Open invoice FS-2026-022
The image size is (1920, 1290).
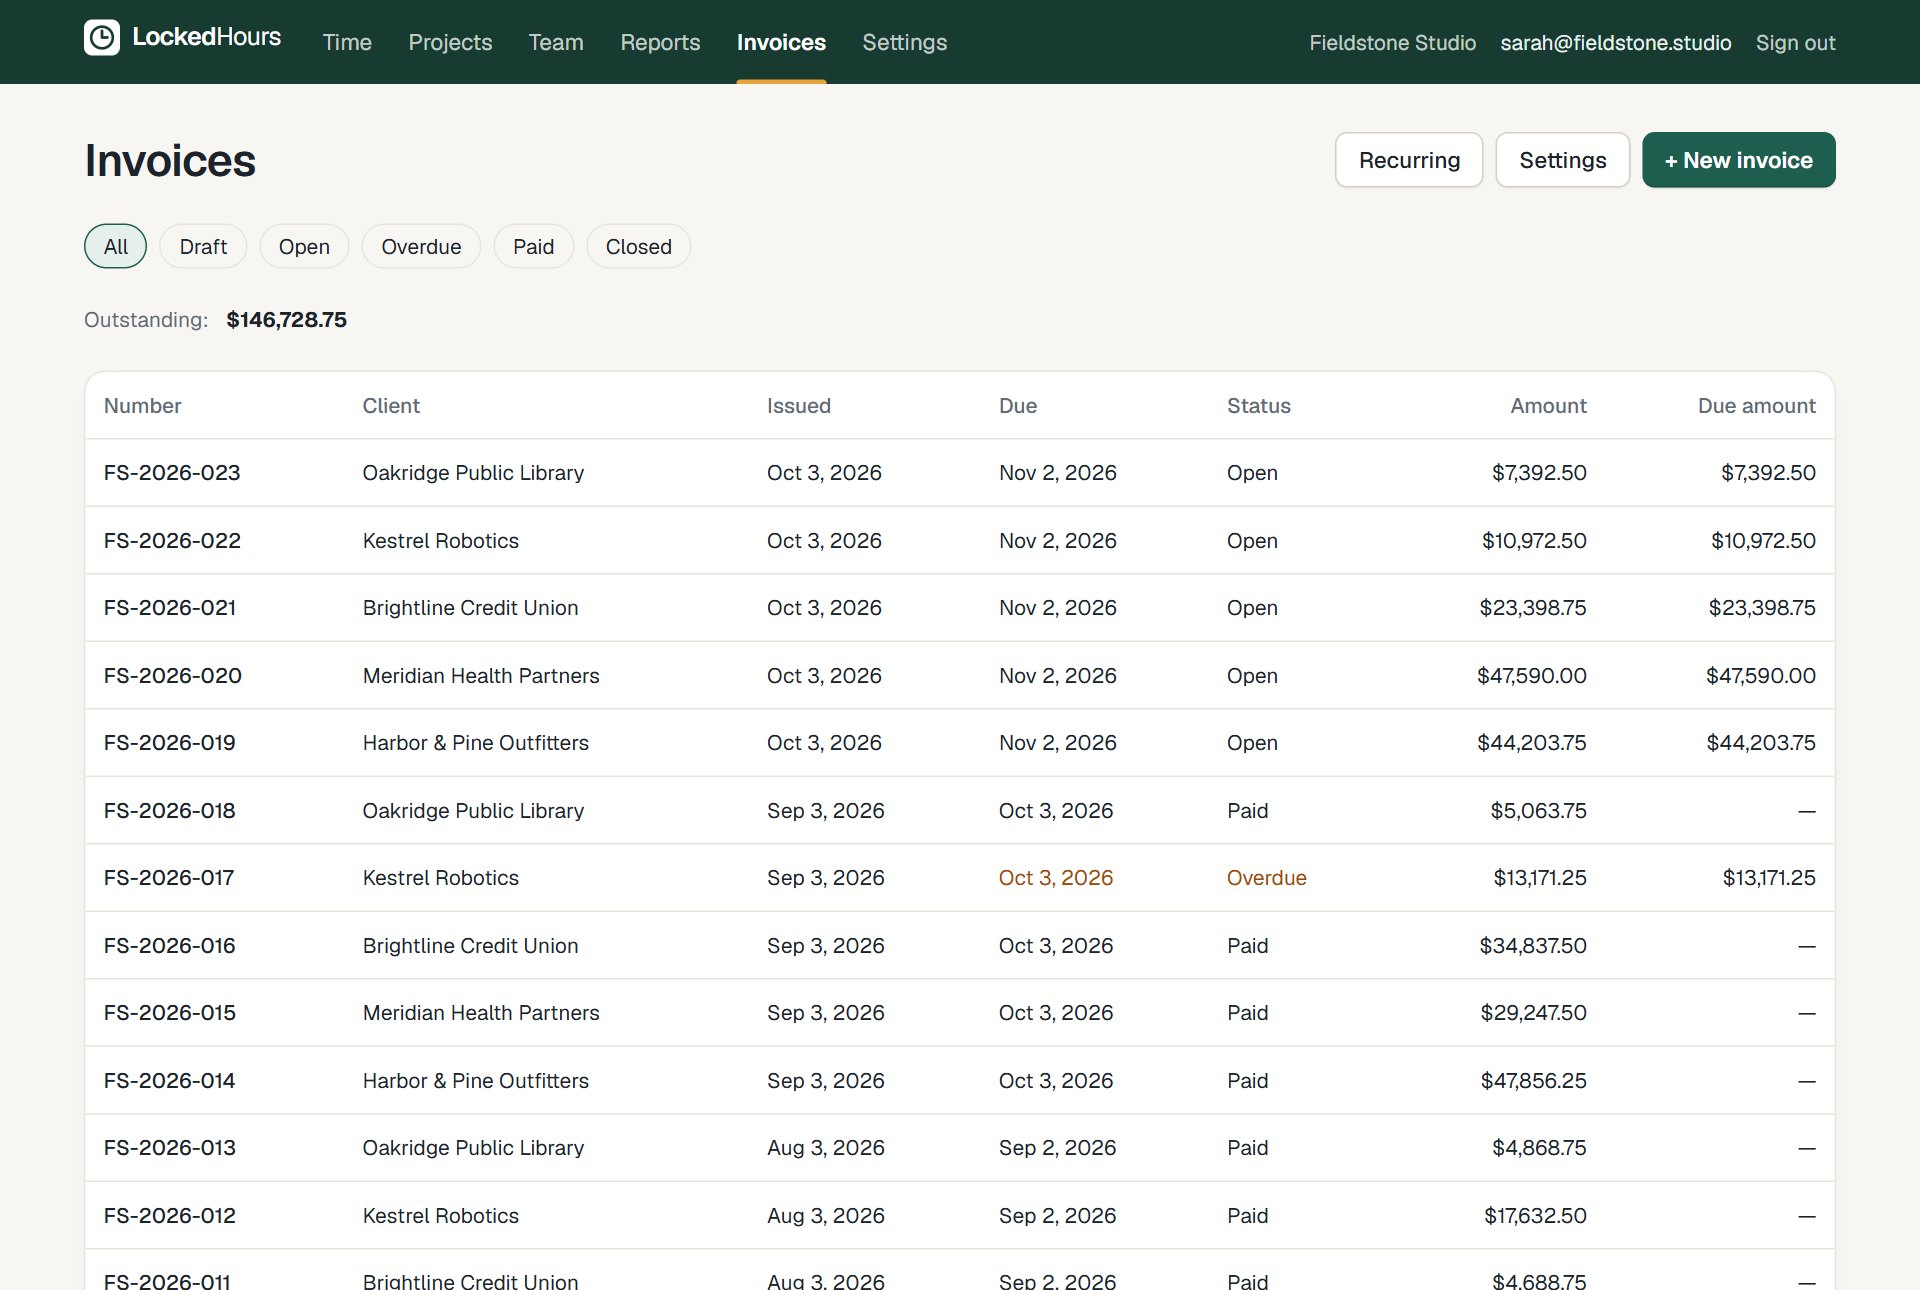[172, 541]
